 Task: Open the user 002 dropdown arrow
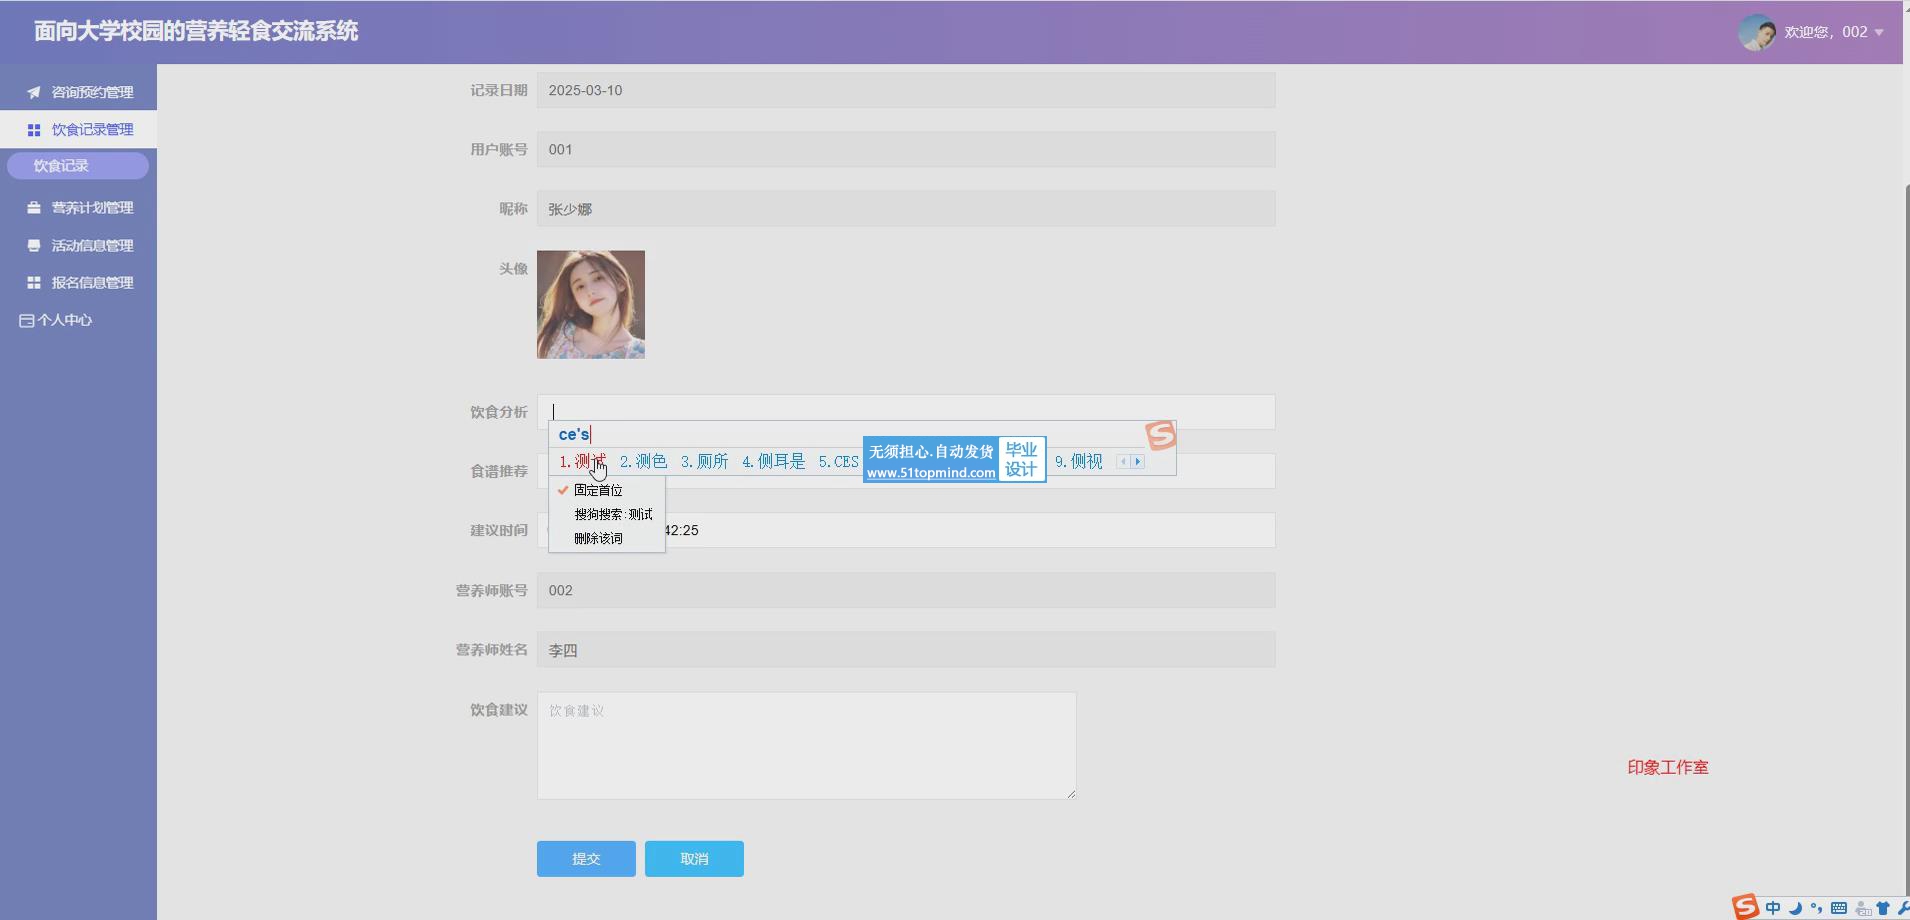click(x=1879, y=32)
